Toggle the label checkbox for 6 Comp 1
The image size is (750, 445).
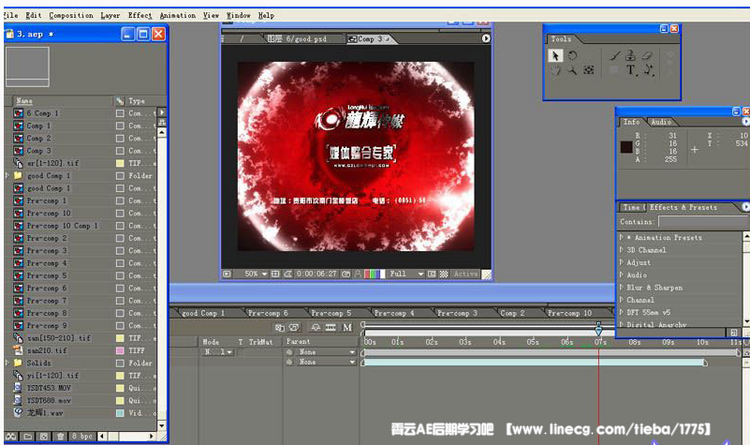[x=120, y=113]
